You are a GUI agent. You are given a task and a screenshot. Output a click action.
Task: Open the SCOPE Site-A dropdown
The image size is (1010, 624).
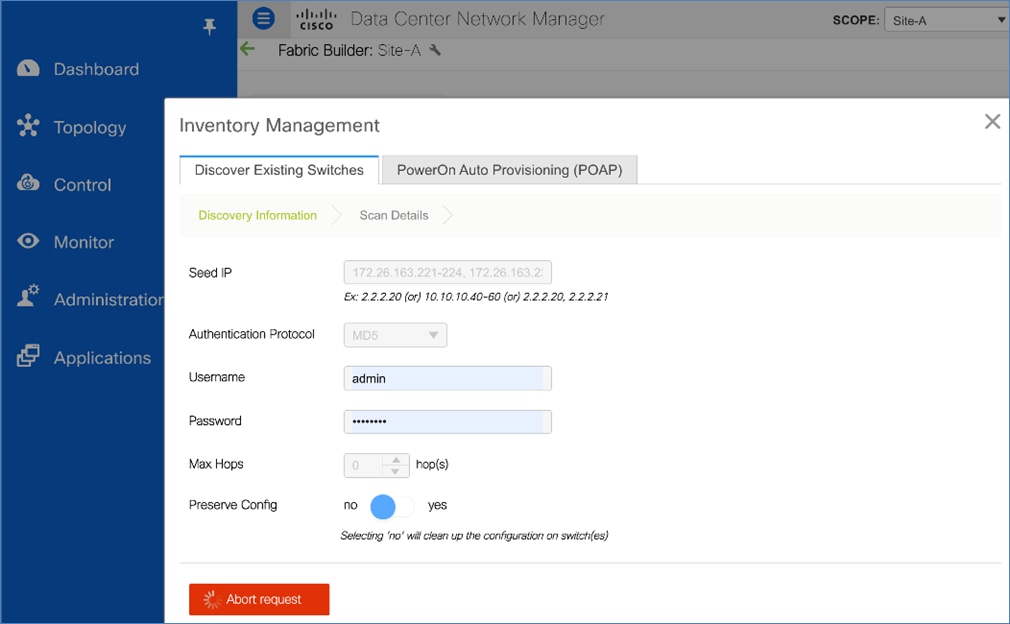pyautogui.click(x=946, y=20)
